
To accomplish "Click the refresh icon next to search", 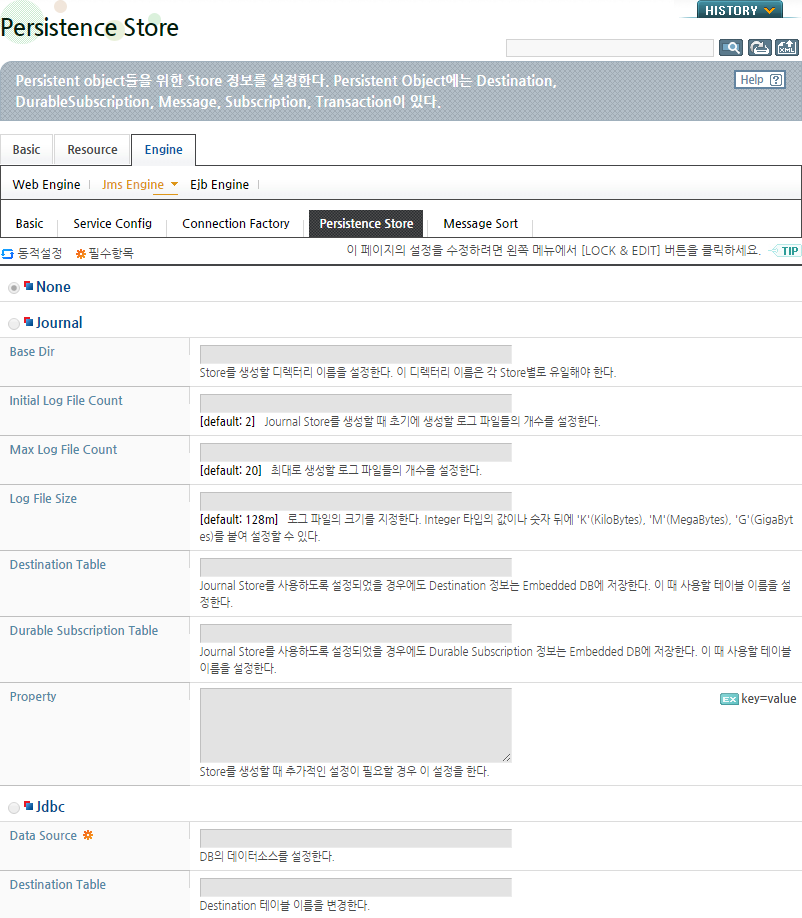I will (x=759, y=47).
